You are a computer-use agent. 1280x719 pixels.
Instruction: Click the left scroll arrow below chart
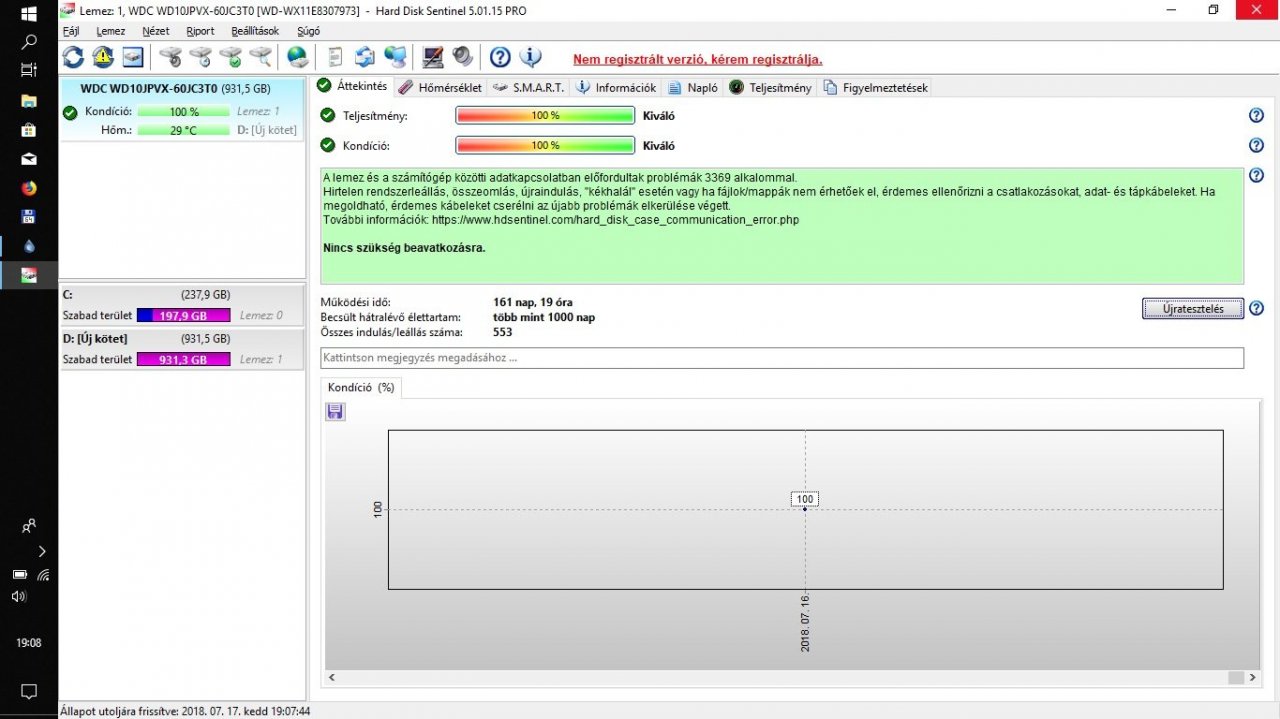(332, 677)
